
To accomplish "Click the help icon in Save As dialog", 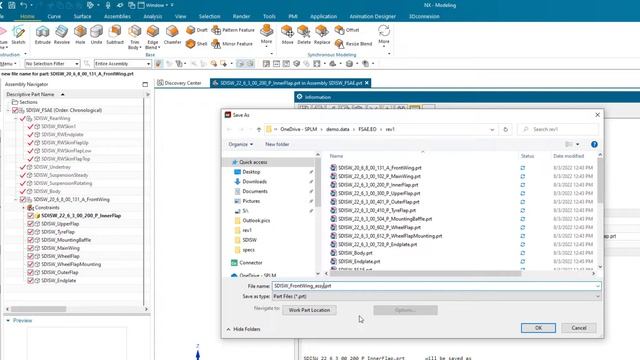I will tap(594, 144).
